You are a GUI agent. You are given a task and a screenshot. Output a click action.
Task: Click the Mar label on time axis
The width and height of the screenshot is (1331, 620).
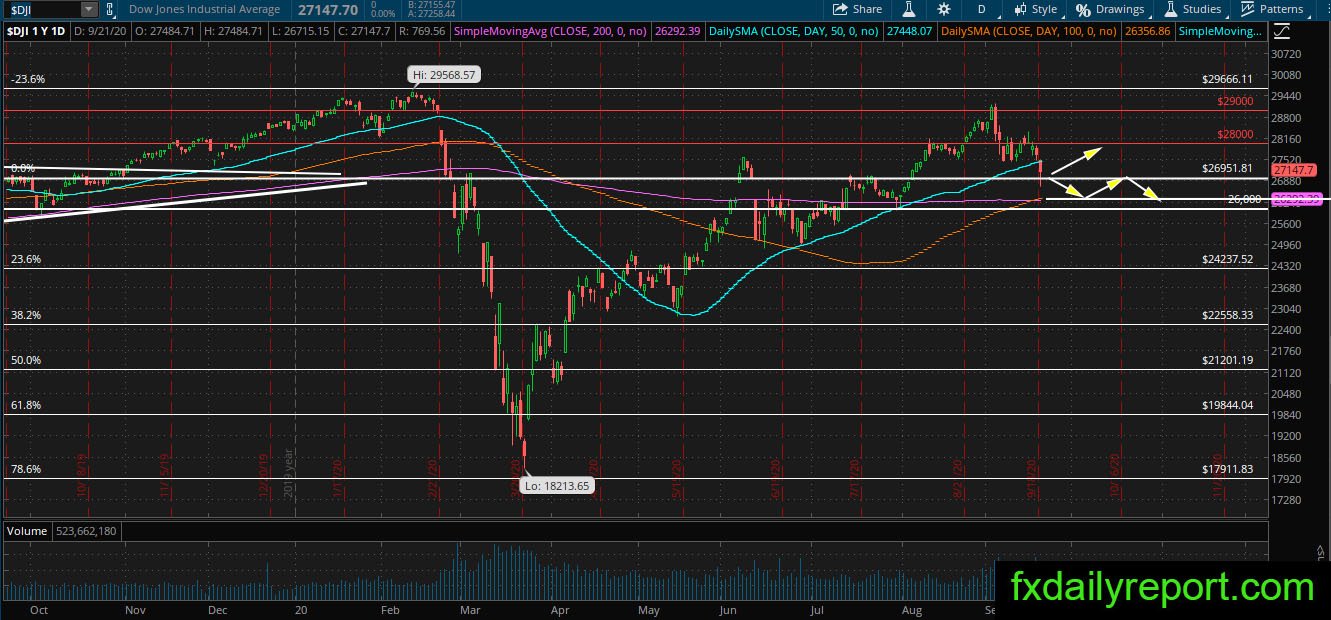click(x=470, y=608)
